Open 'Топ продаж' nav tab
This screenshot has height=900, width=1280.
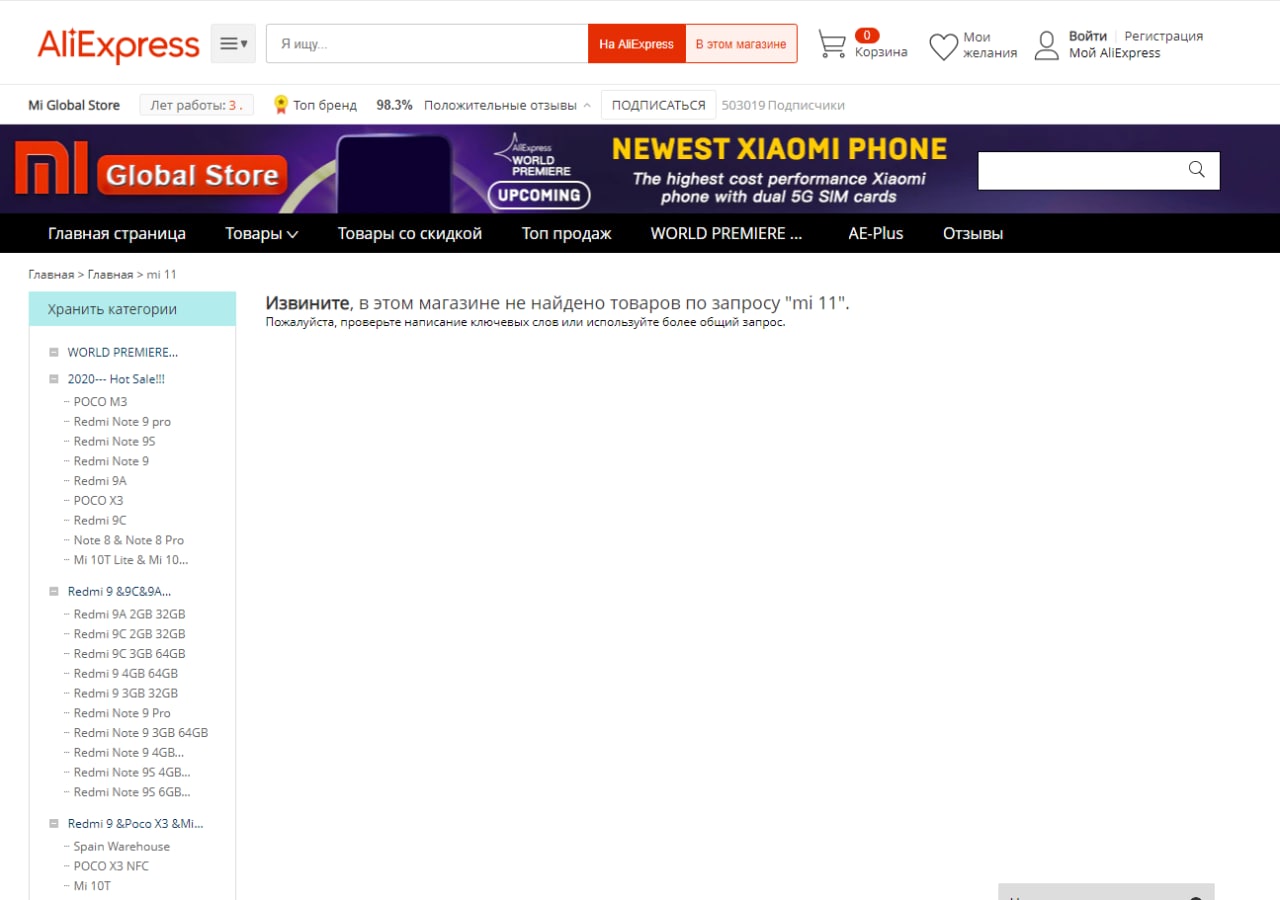[566, 233]
